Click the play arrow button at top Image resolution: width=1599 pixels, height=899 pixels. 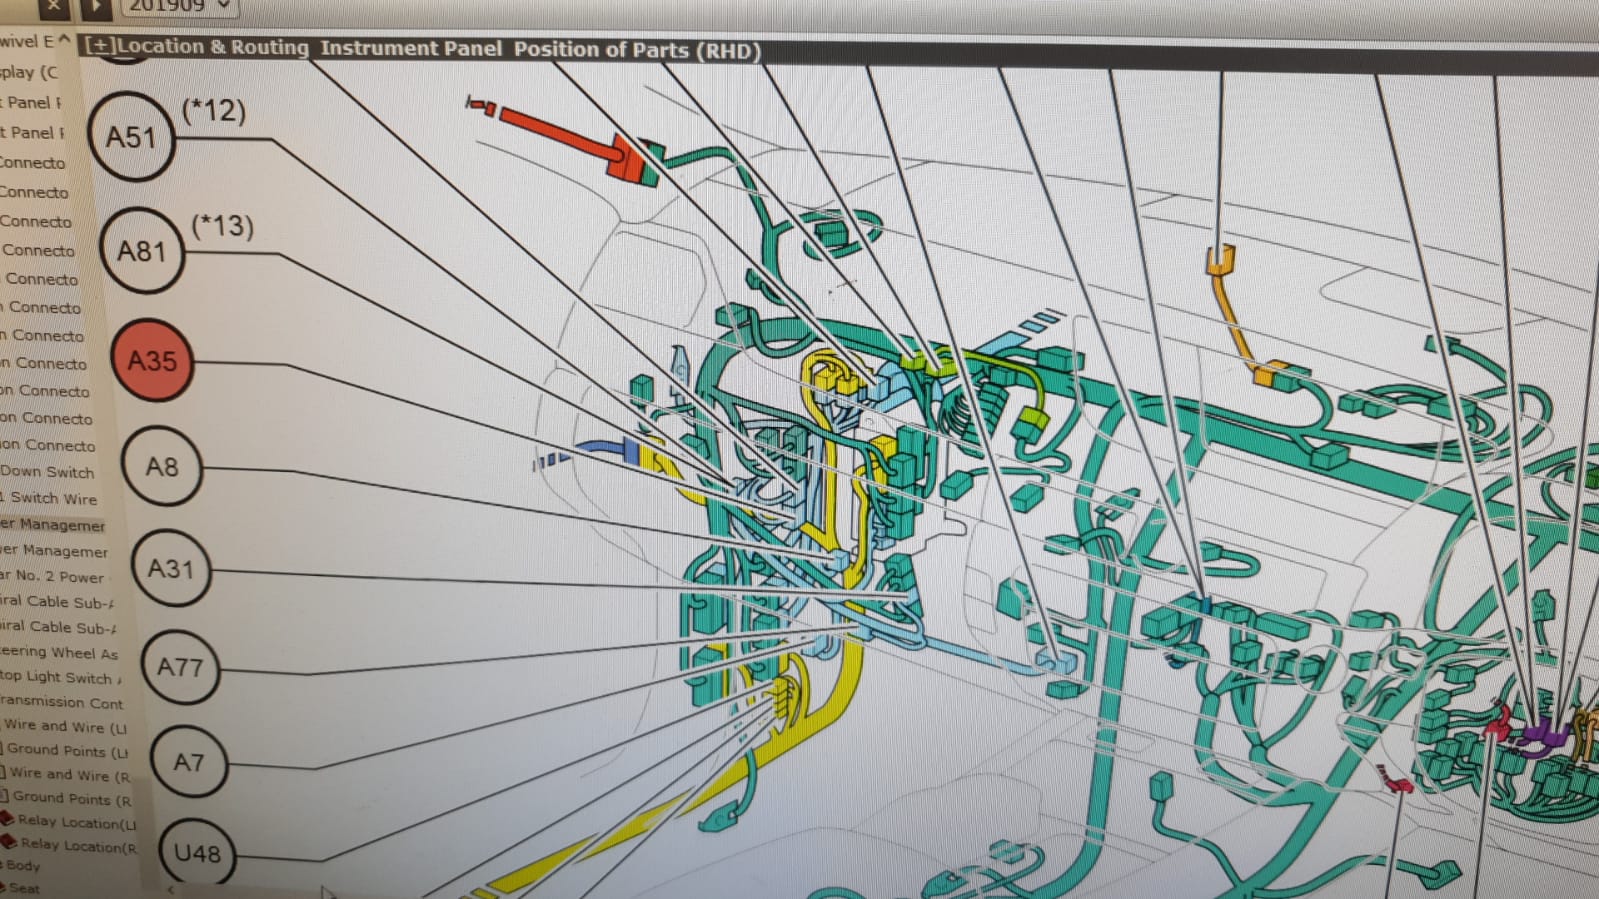point(95,7)
